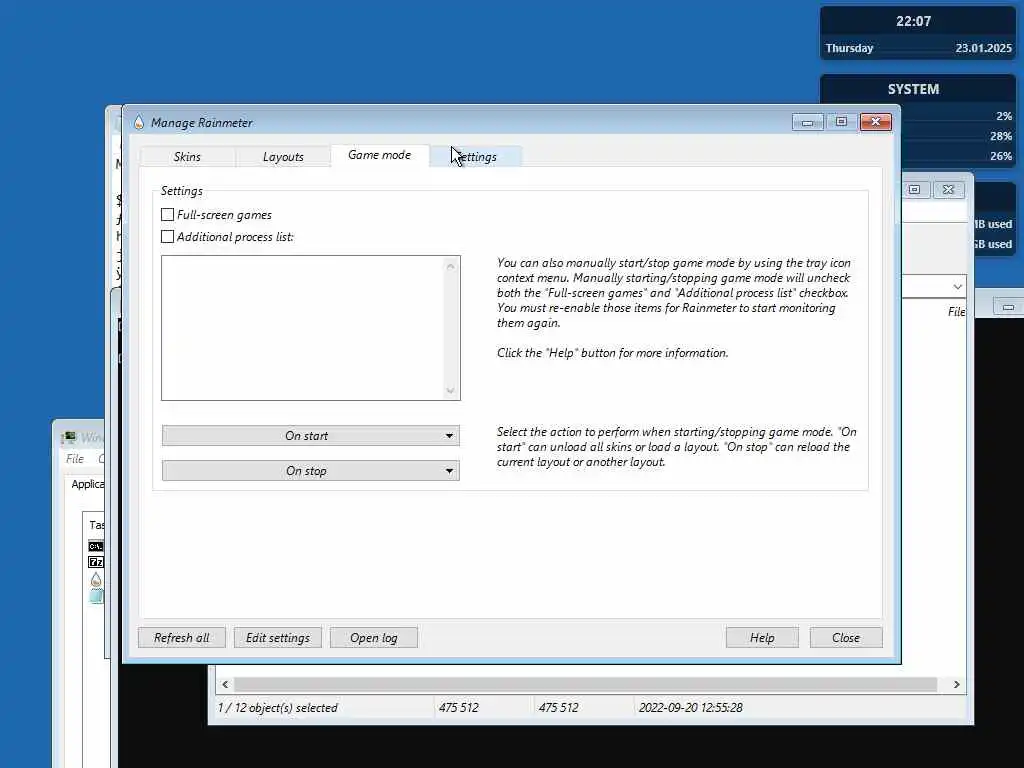Go to the Settings tab
Image resolution: width=1024 pixels, height=768 pixels.
tap(475, 157)
